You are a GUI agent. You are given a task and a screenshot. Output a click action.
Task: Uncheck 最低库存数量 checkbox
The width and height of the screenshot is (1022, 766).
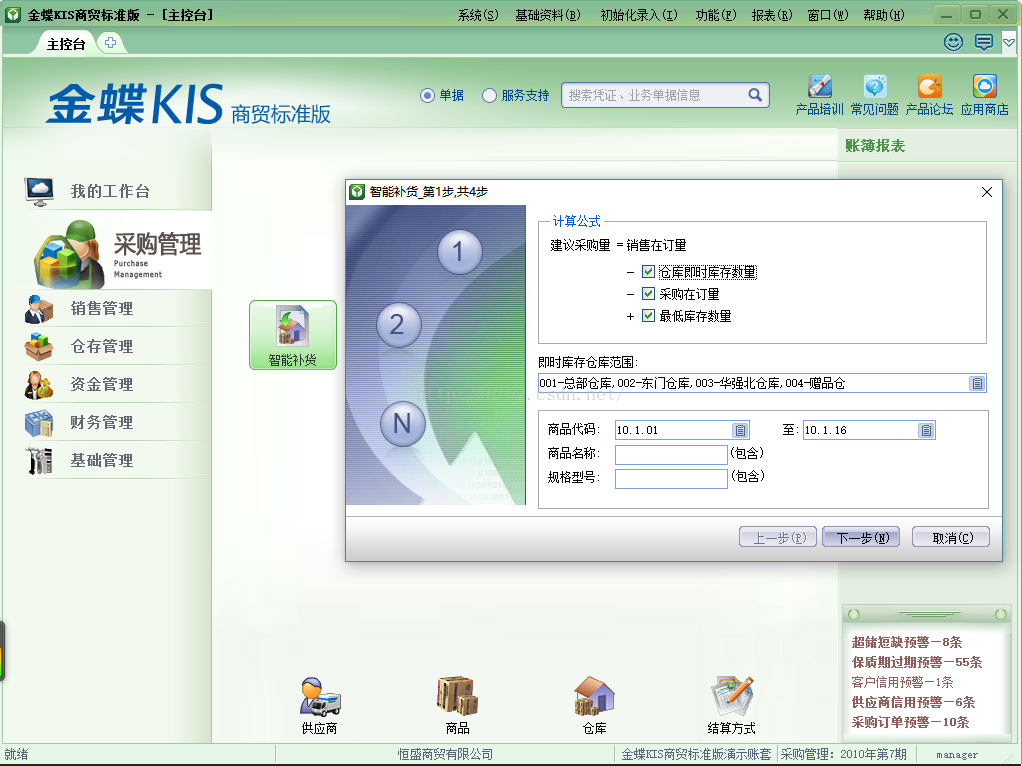pyautogui.click(x=648, y=316)
